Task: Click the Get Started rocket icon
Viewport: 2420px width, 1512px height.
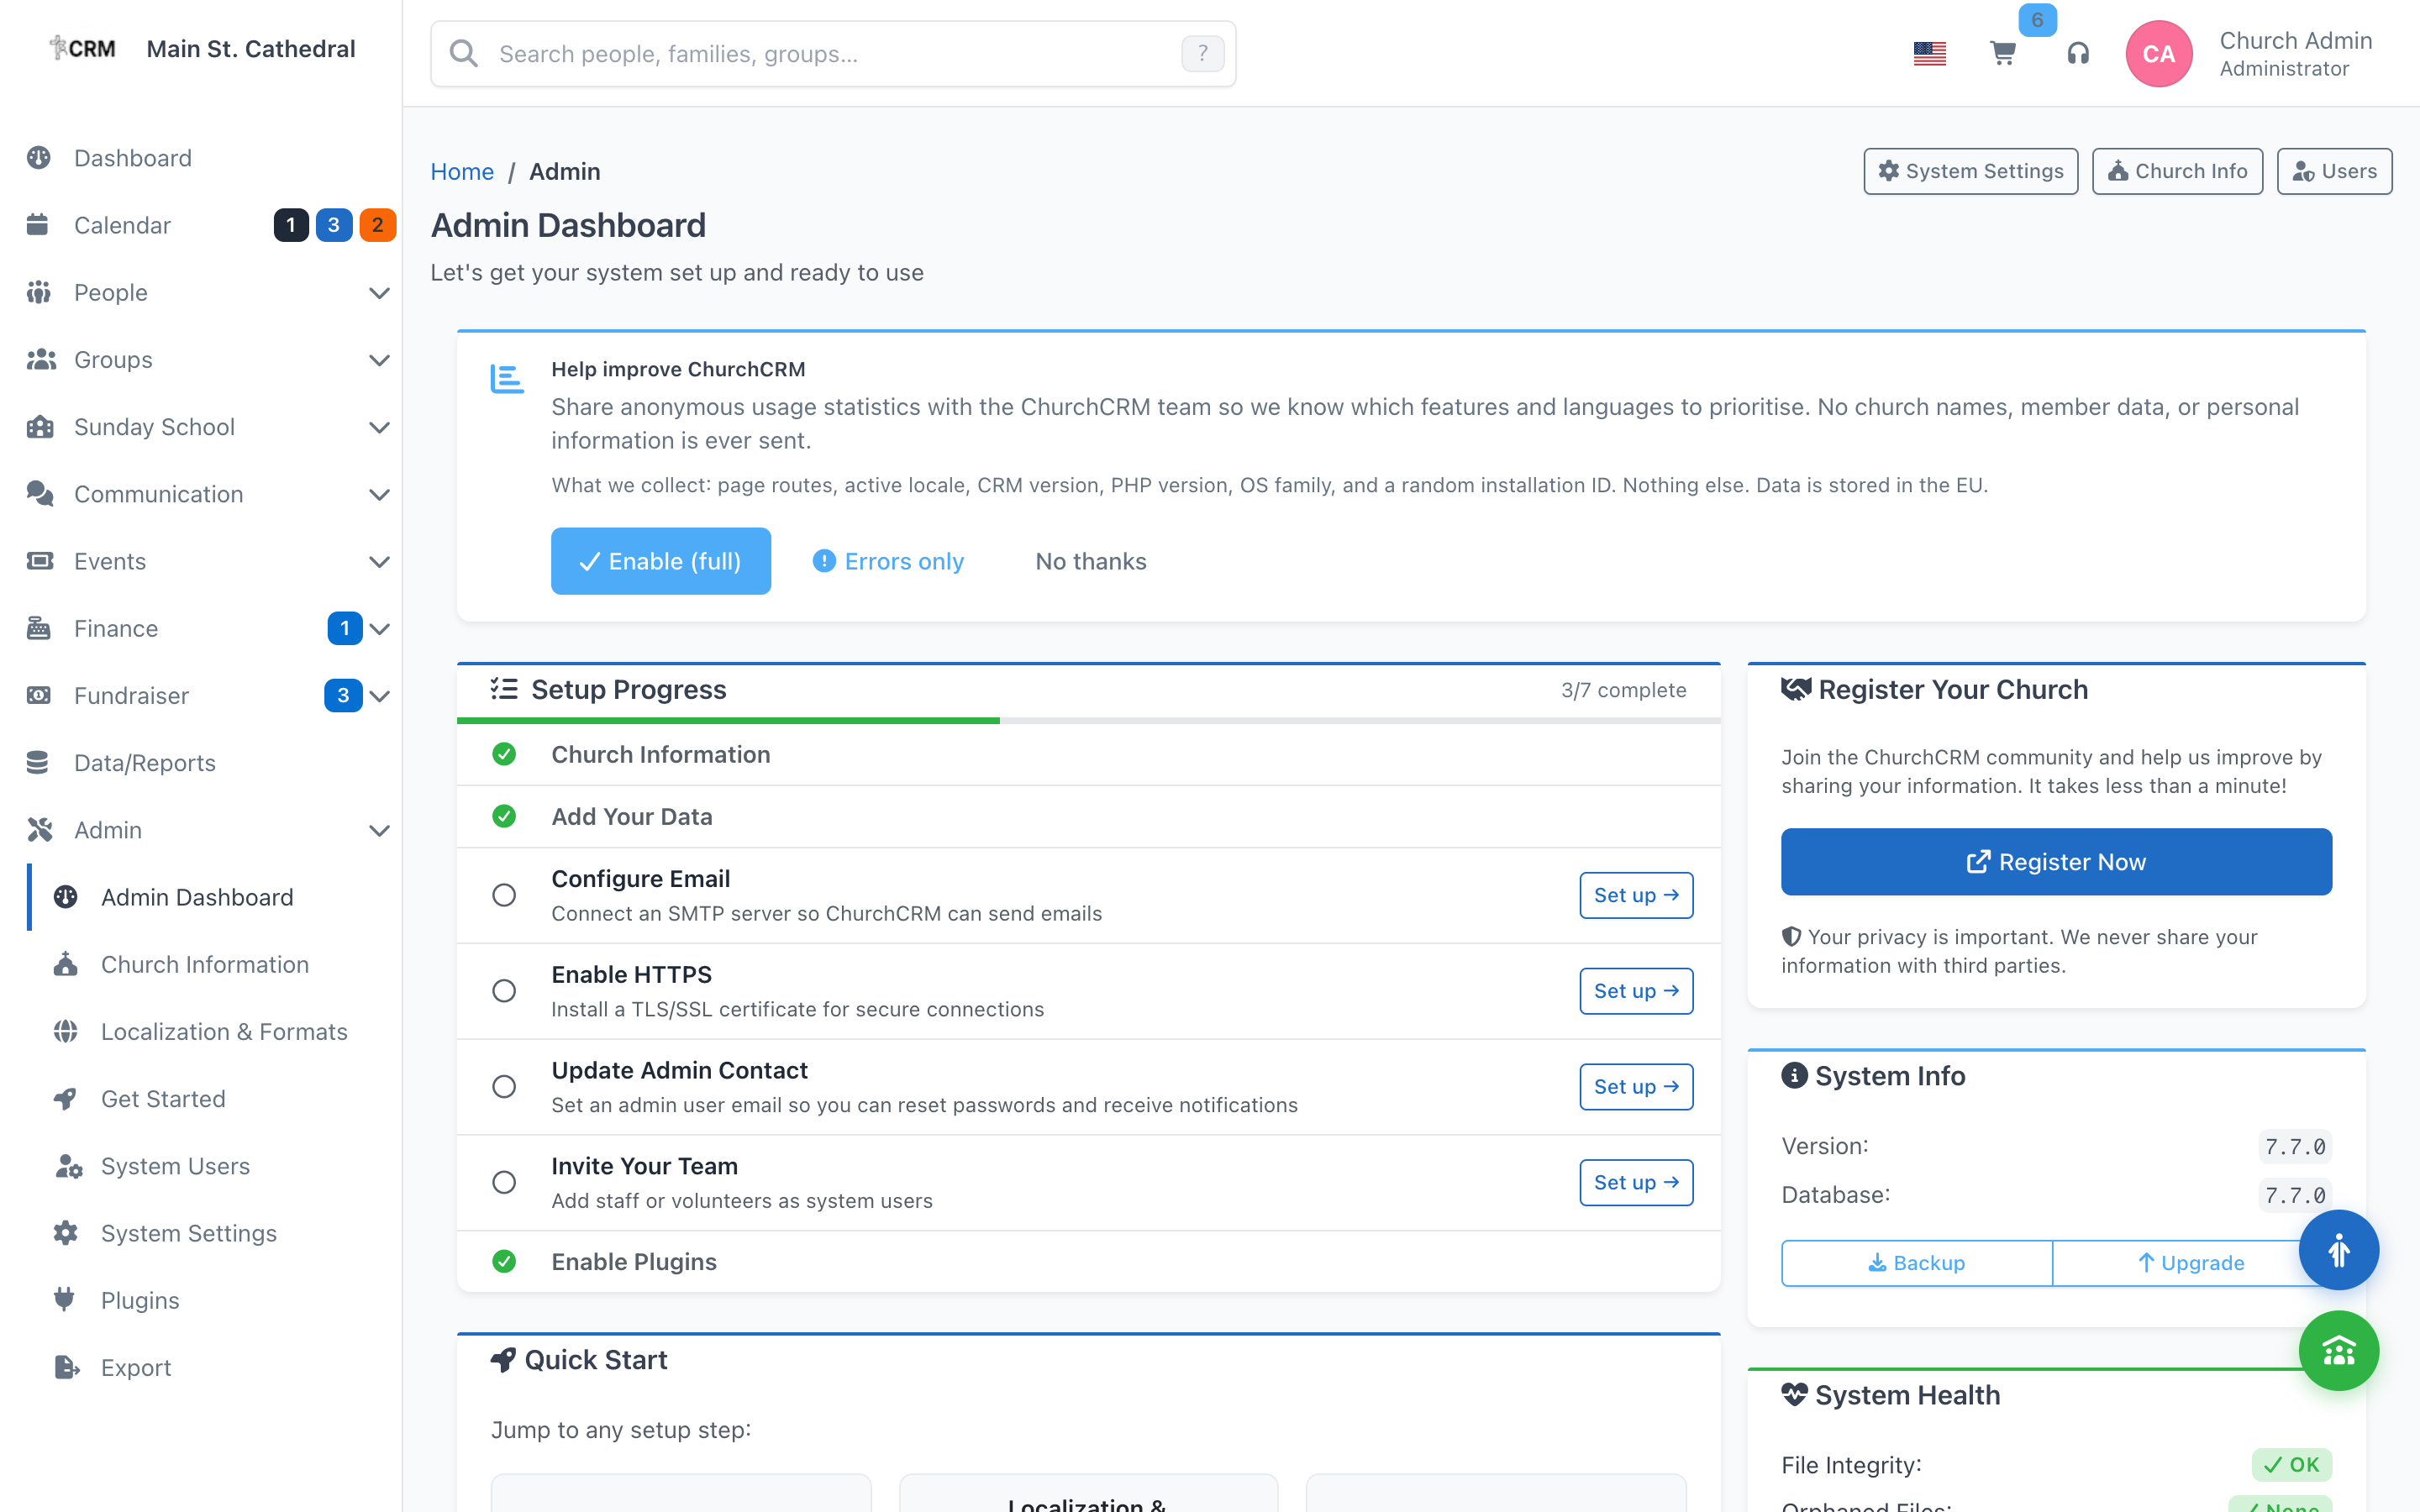Action: [x=66, y=1098]
